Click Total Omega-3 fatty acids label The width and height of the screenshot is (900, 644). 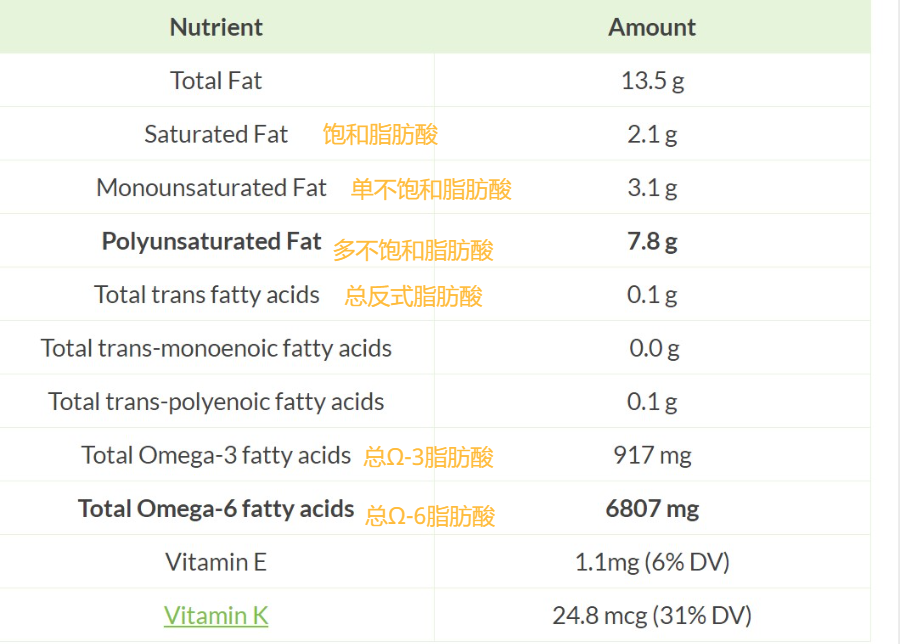216,455
